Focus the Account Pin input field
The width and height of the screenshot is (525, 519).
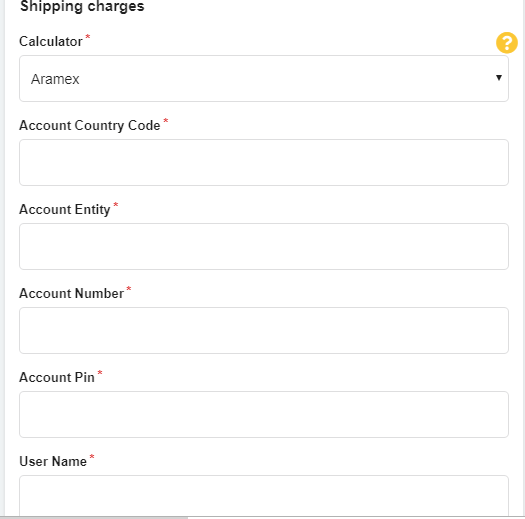click(x=264, y=415)
